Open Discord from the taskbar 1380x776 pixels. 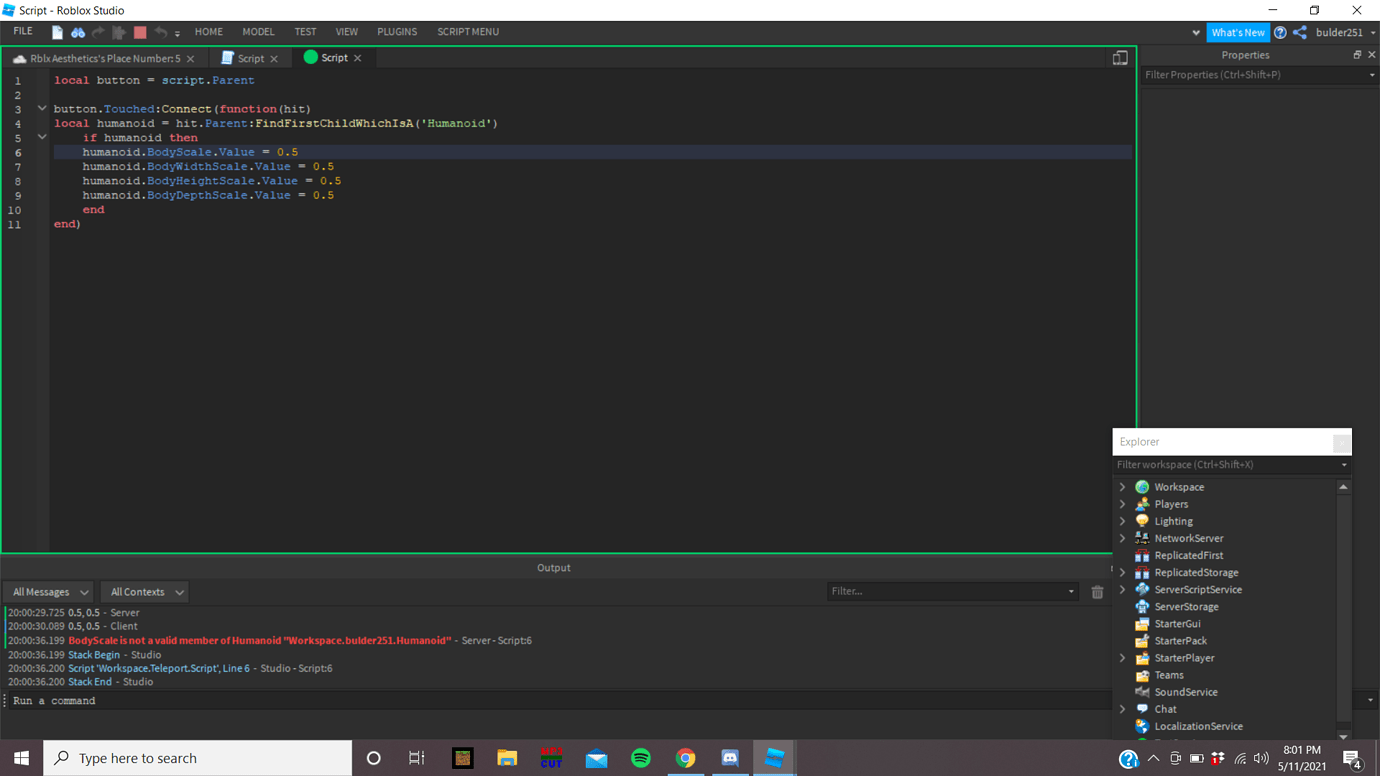tap(729, 757)
